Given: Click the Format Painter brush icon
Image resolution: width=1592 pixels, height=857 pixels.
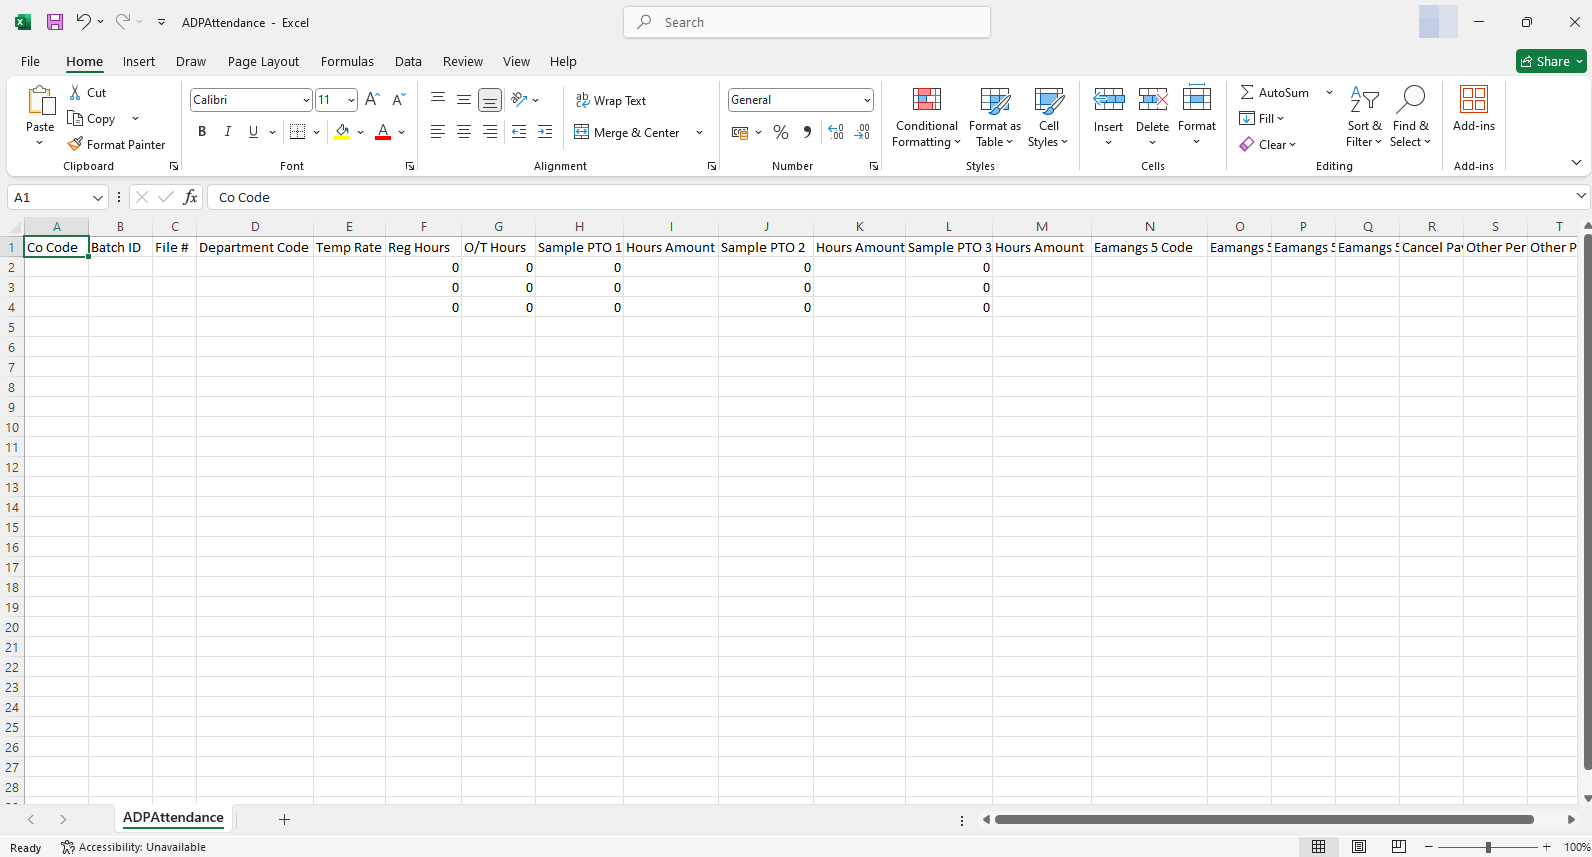Looking at the screenshot, I should pyautogui.click(x=75, y=144).
